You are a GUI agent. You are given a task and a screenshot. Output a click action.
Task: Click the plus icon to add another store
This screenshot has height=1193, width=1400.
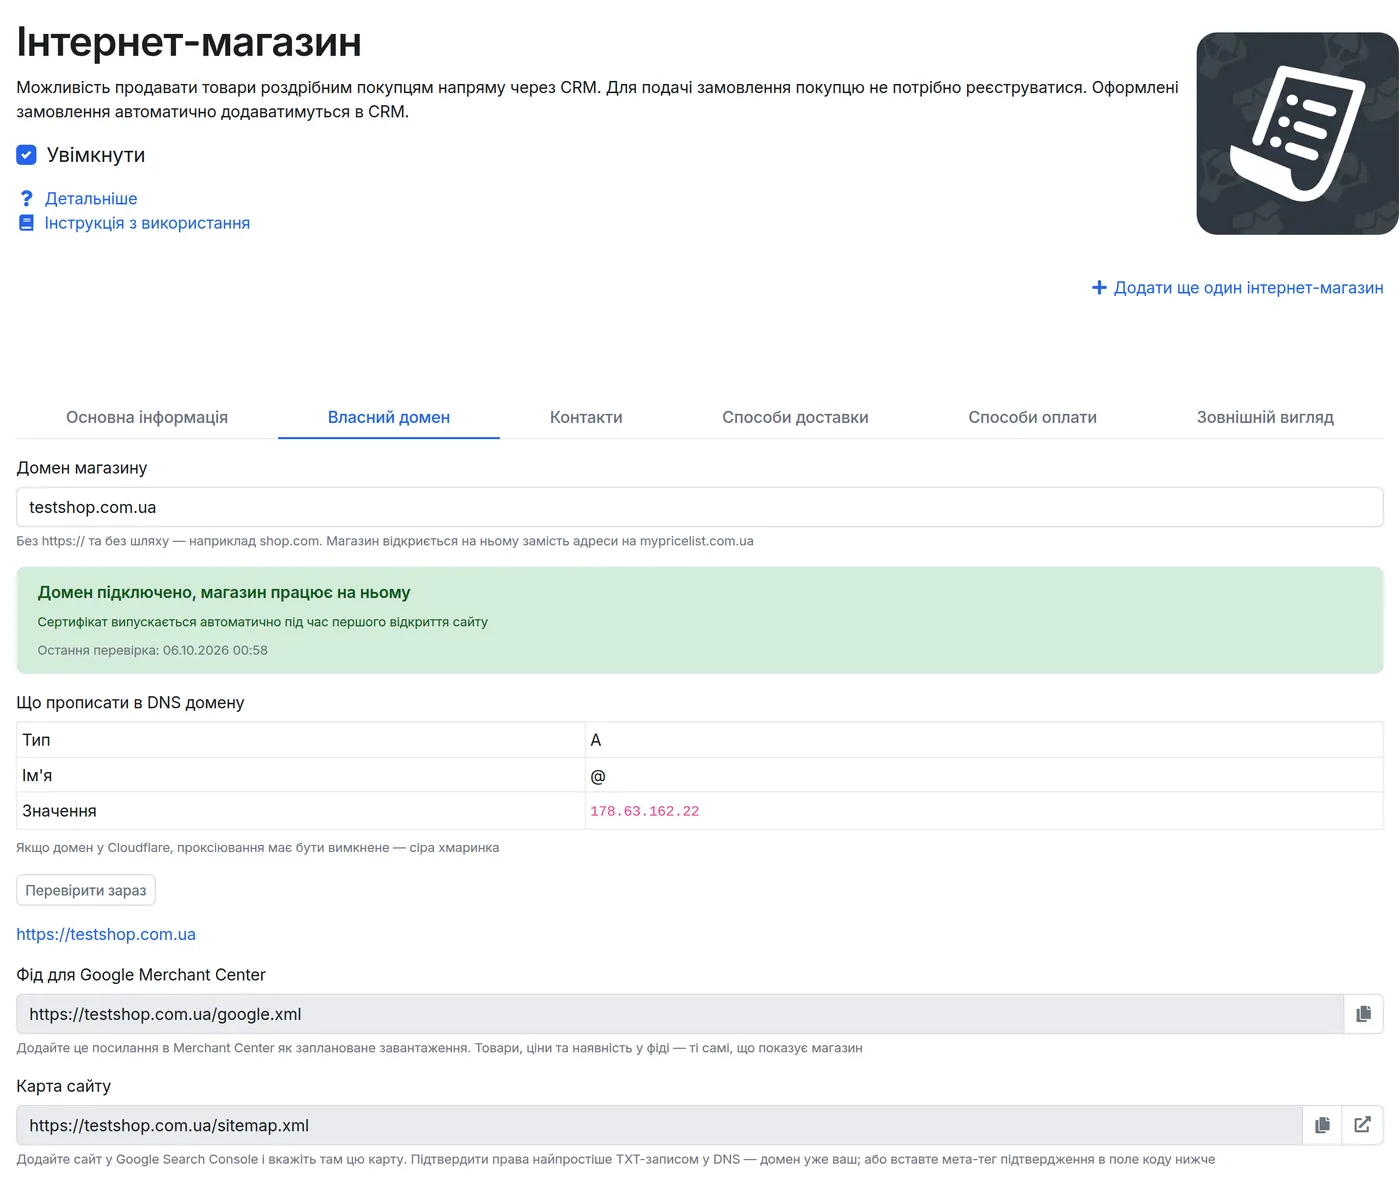[1099, 288]
